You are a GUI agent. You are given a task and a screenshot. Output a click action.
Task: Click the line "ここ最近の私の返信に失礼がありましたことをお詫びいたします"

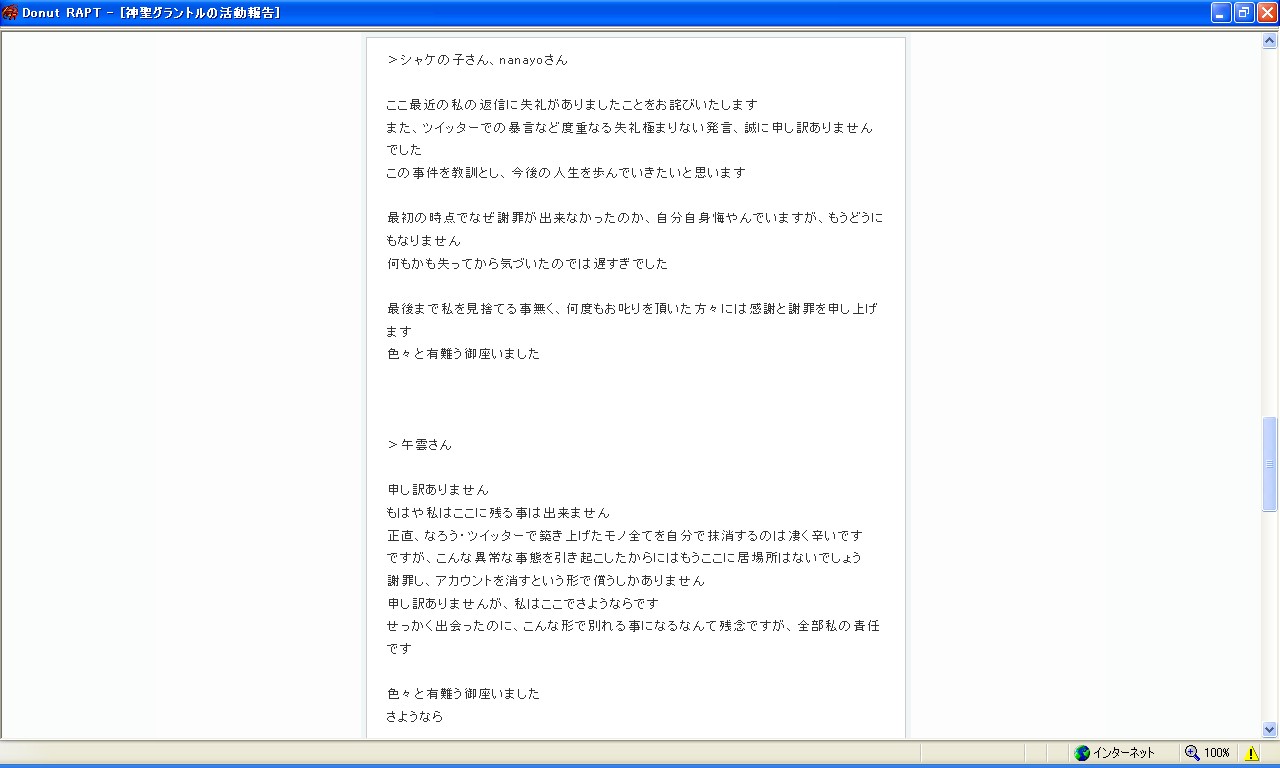572,105
